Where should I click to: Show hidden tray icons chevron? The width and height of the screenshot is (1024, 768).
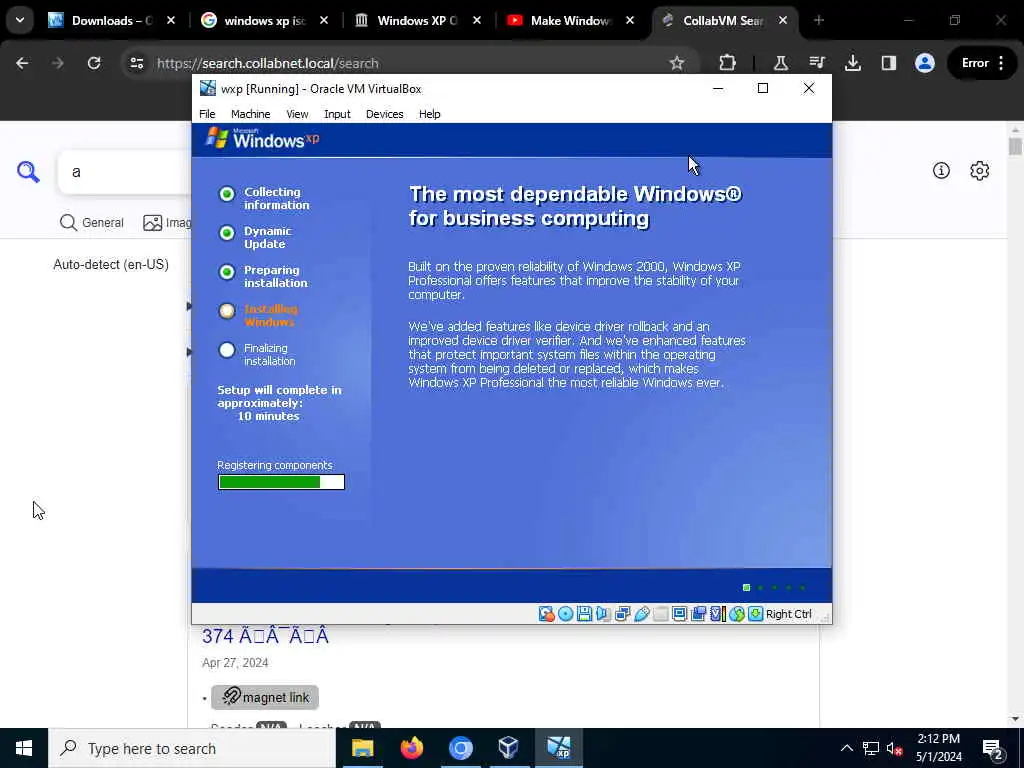point(846,748)
